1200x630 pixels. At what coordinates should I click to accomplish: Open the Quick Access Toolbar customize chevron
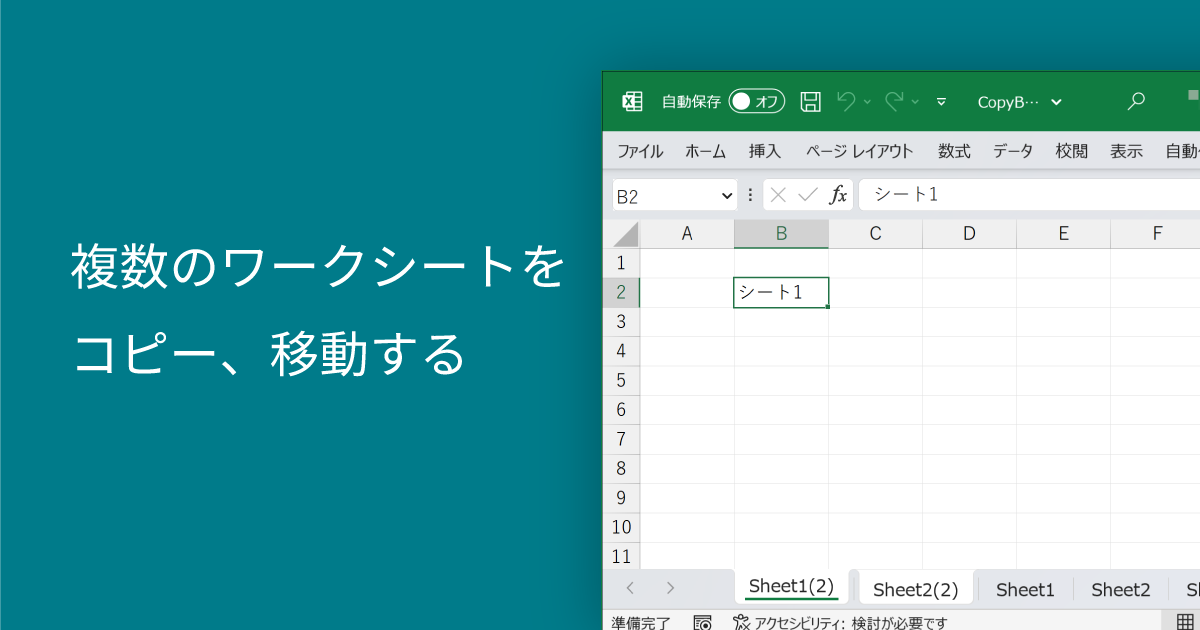click(941, 101)
